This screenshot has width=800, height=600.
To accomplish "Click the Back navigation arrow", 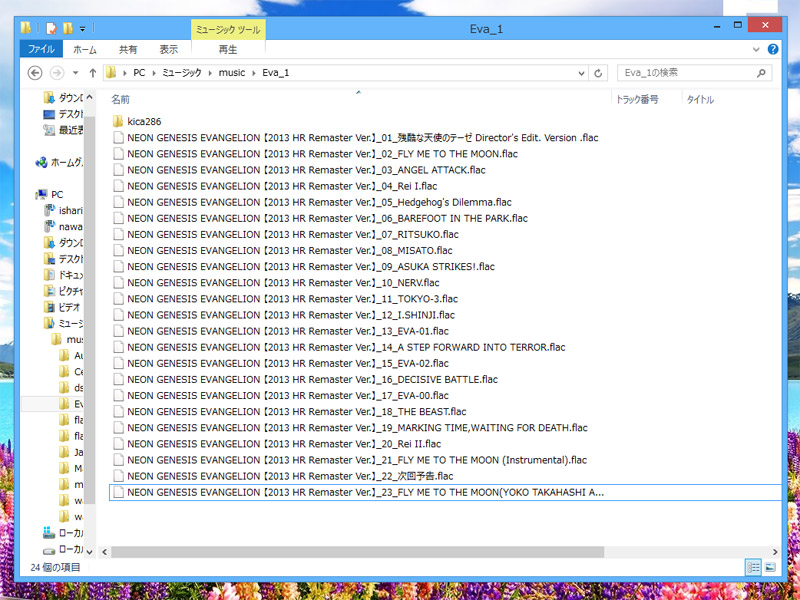I will (x=35, y=73).
